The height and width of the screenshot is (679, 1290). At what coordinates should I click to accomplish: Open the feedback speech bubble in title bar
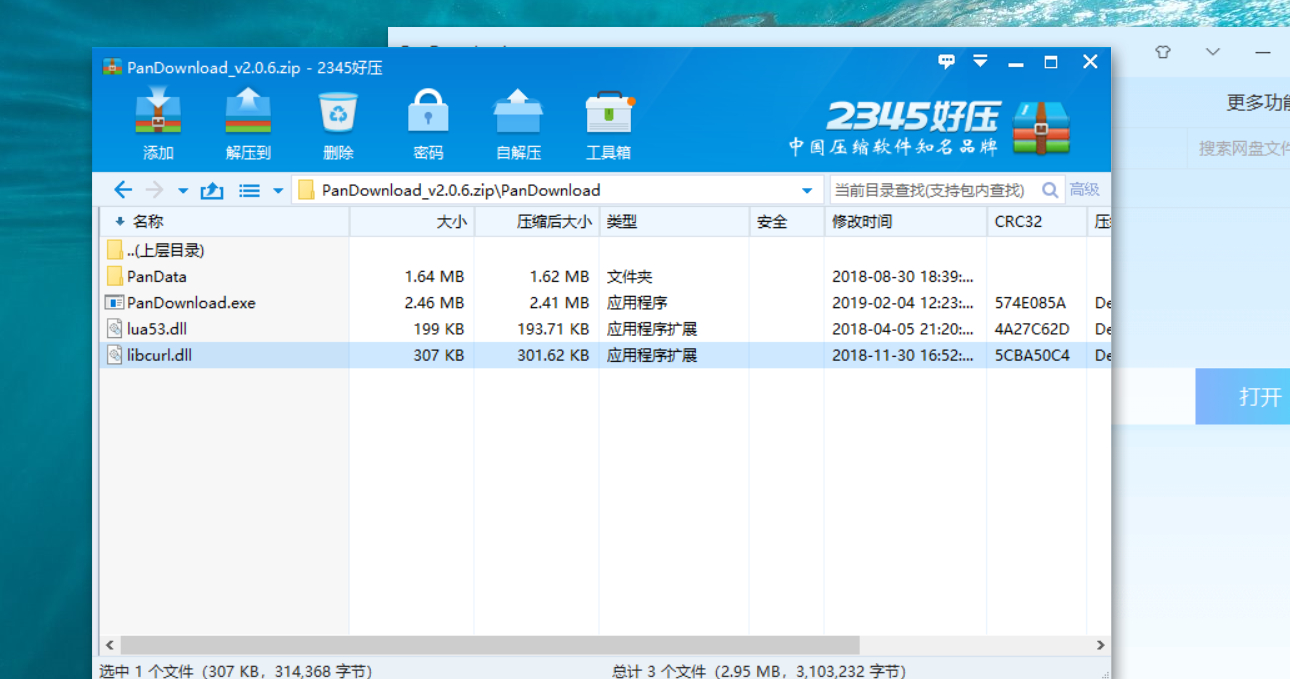click(x=946, y=62)
